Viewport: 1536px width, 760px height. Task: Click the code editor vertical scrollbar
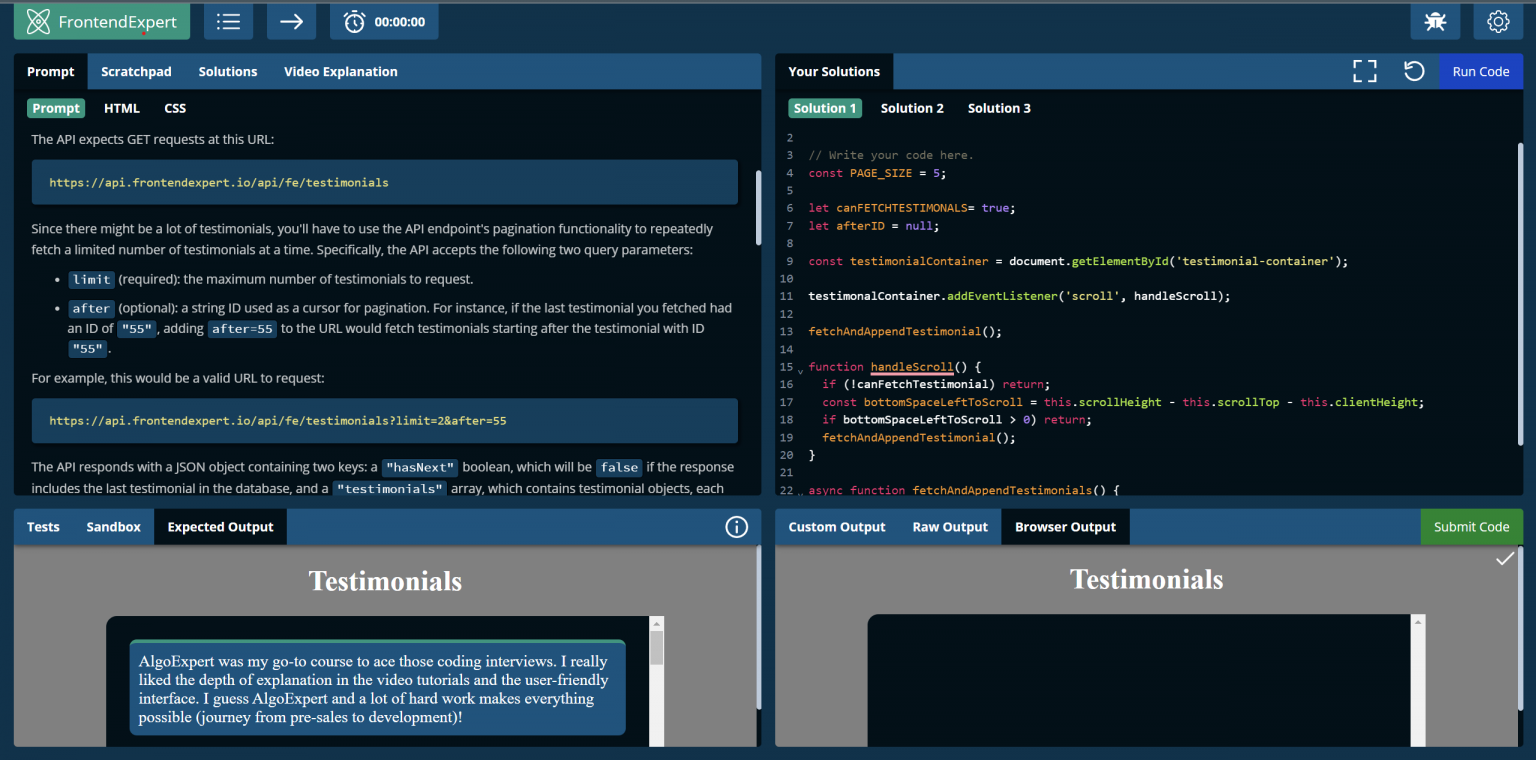pos(1520,290)
